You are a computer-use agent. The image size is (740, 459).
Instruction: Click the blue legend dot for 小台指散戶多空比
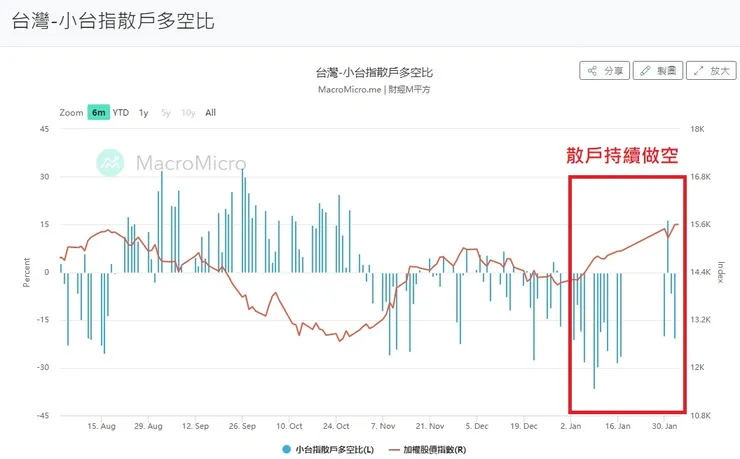pyautogui.click(x=286, y=450)
